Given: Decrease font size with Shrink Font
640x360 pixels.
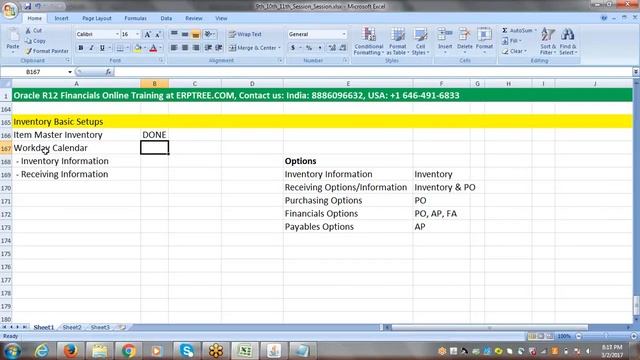Looking at the screenshot, I should (x=158, y=35).
